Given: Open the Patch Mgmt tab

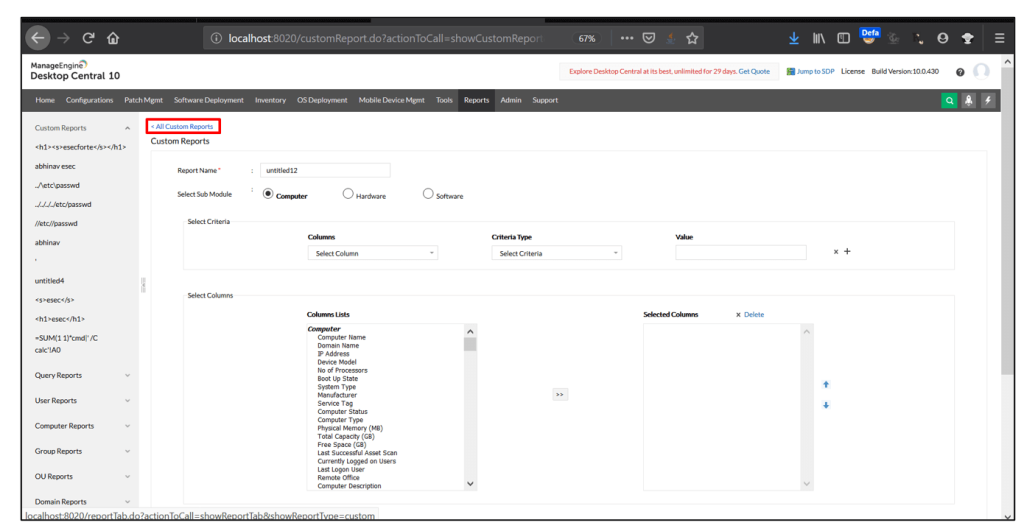Looking at the screenshot, I should tap(144, 100).
